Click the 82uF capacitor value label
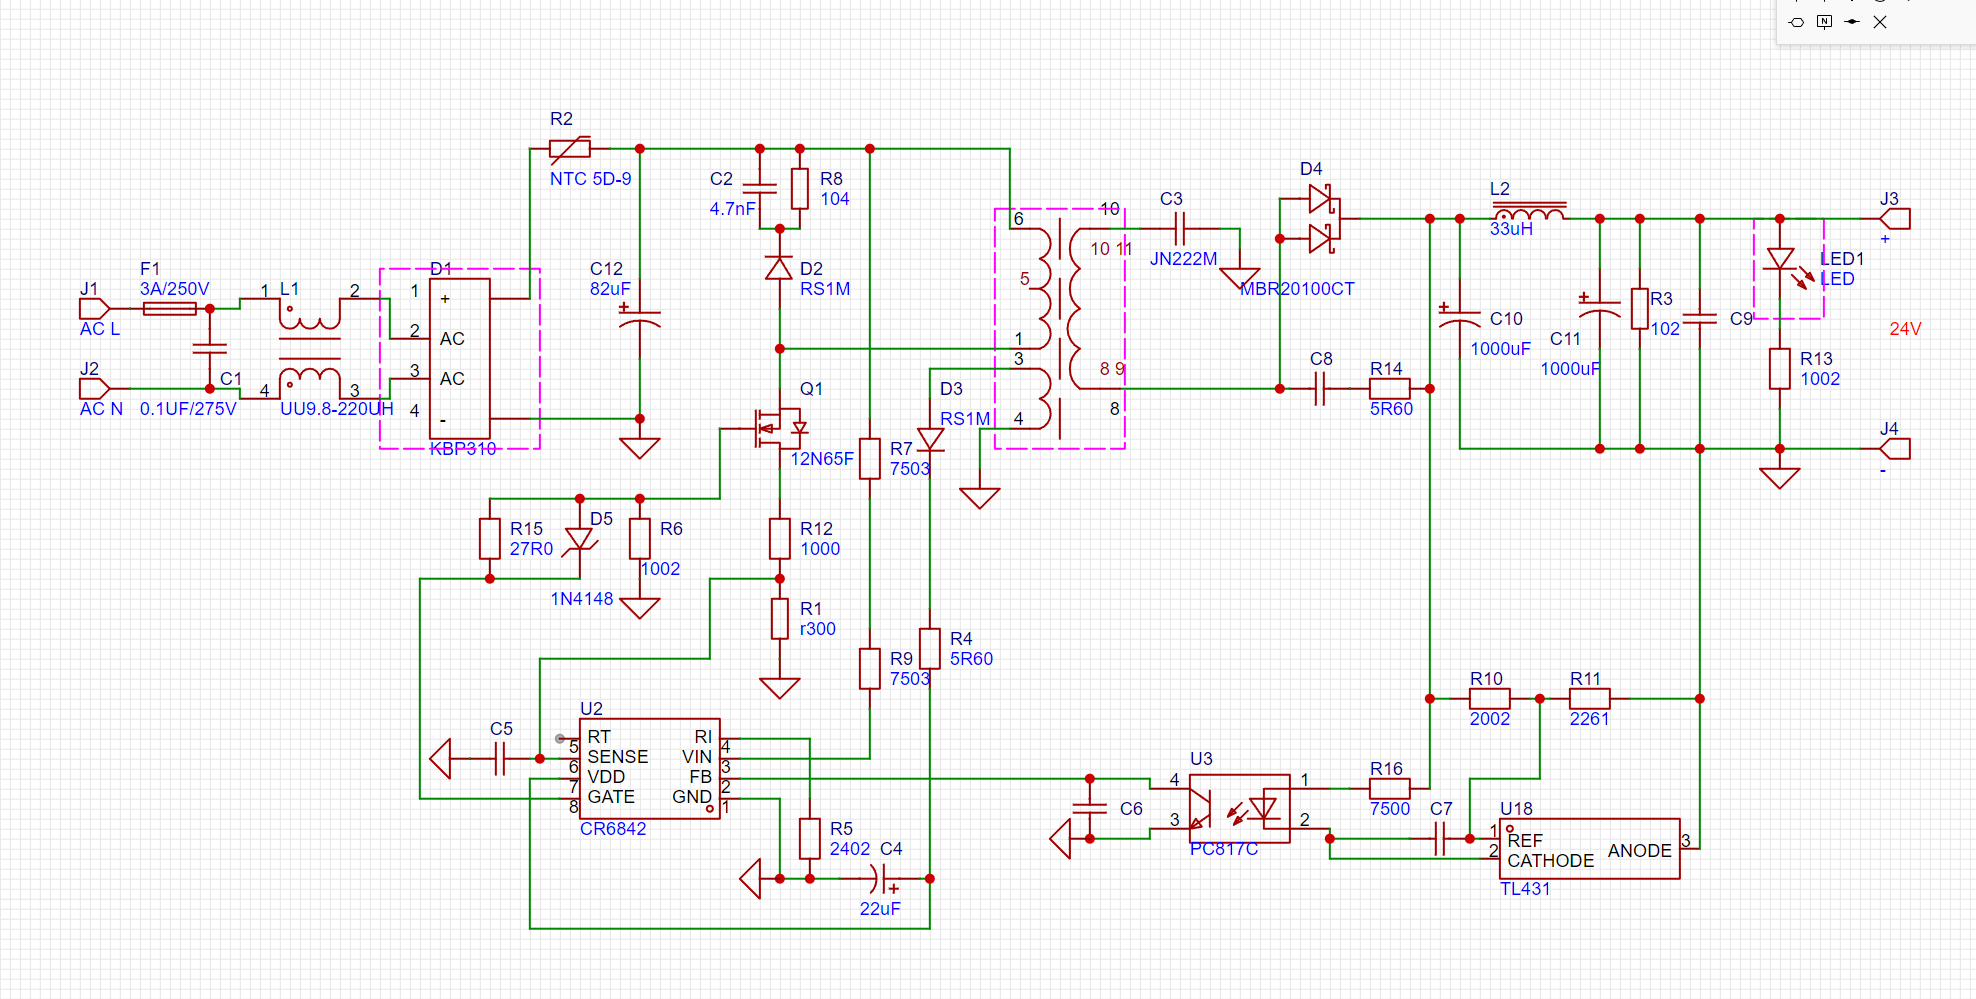 [610, 289]
